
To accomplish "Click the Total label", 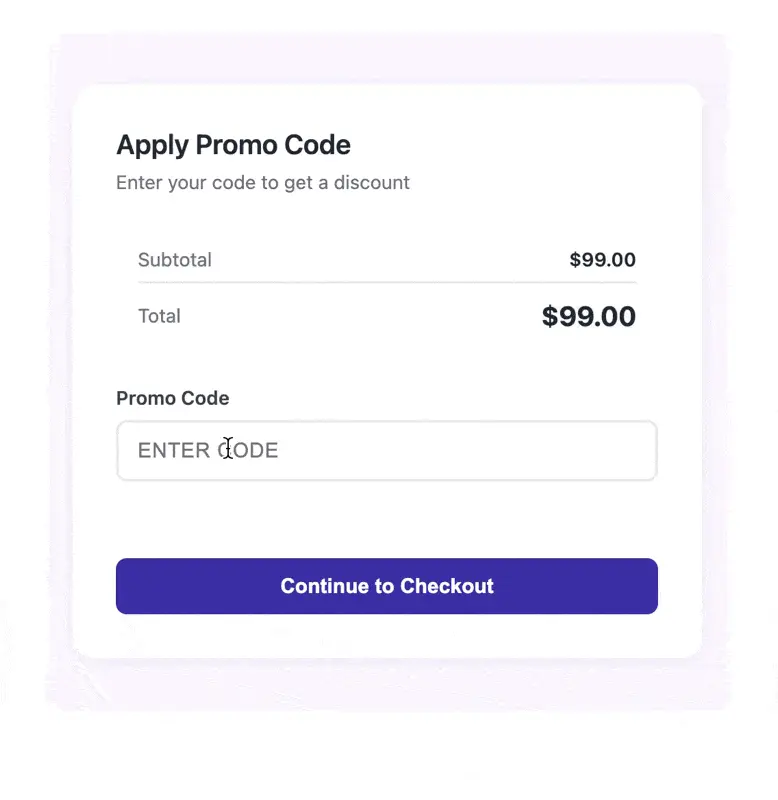I will [x=159, y=316].
